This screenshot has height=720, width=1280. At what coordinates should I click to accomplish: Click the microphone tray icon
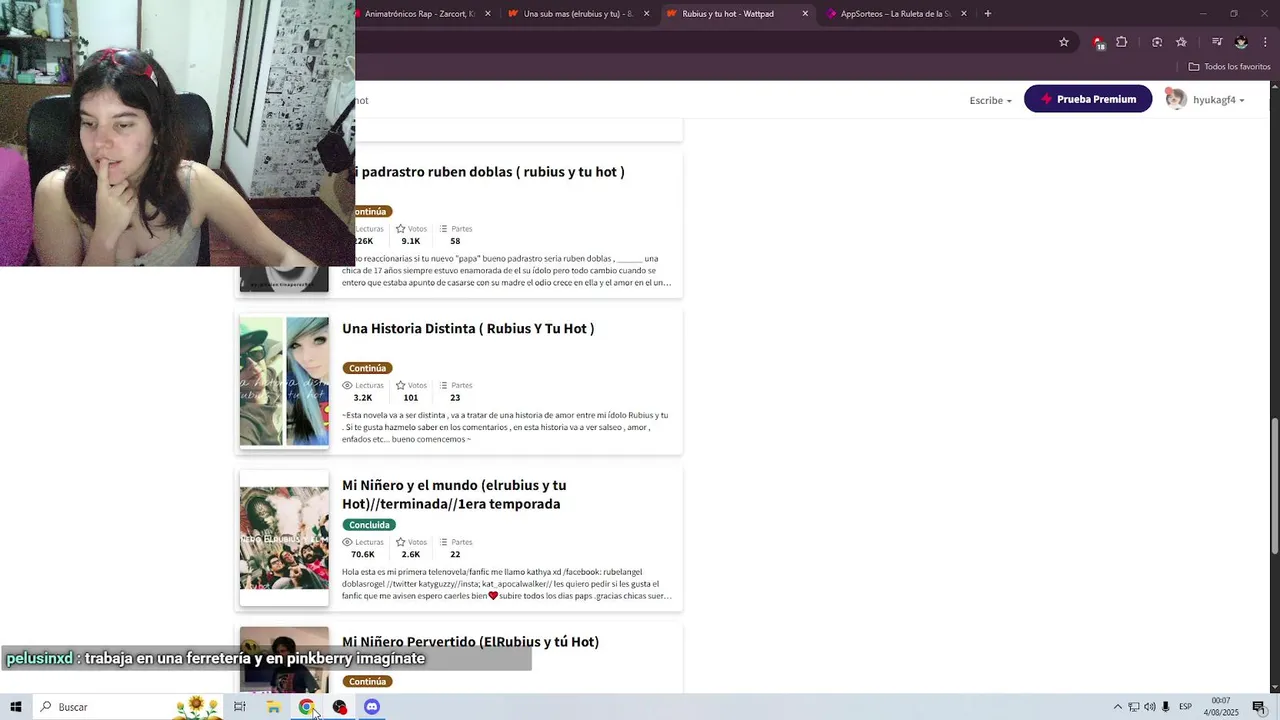pyautogui.click(x=1166, y=707)
